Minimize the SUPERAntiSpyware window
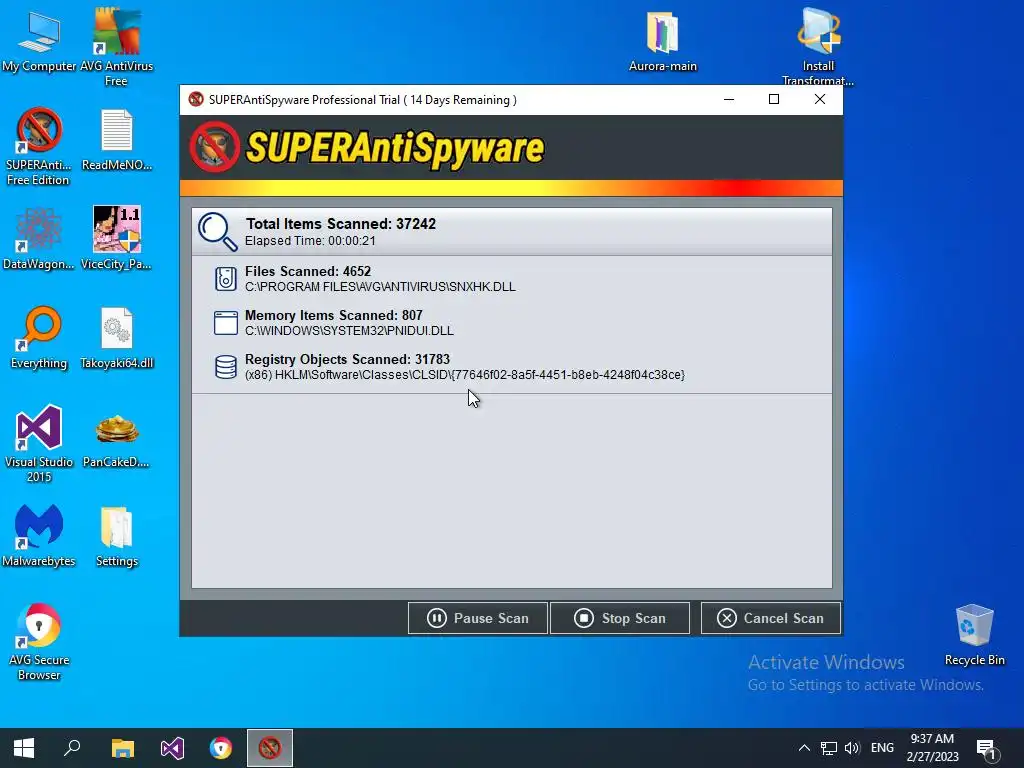 pos(729,99)
